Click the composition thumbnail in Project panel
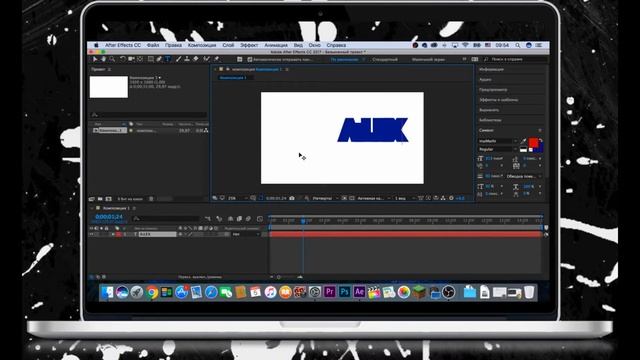Image resolution: width=640 pixels, height=360 pixels. (109, 87)
